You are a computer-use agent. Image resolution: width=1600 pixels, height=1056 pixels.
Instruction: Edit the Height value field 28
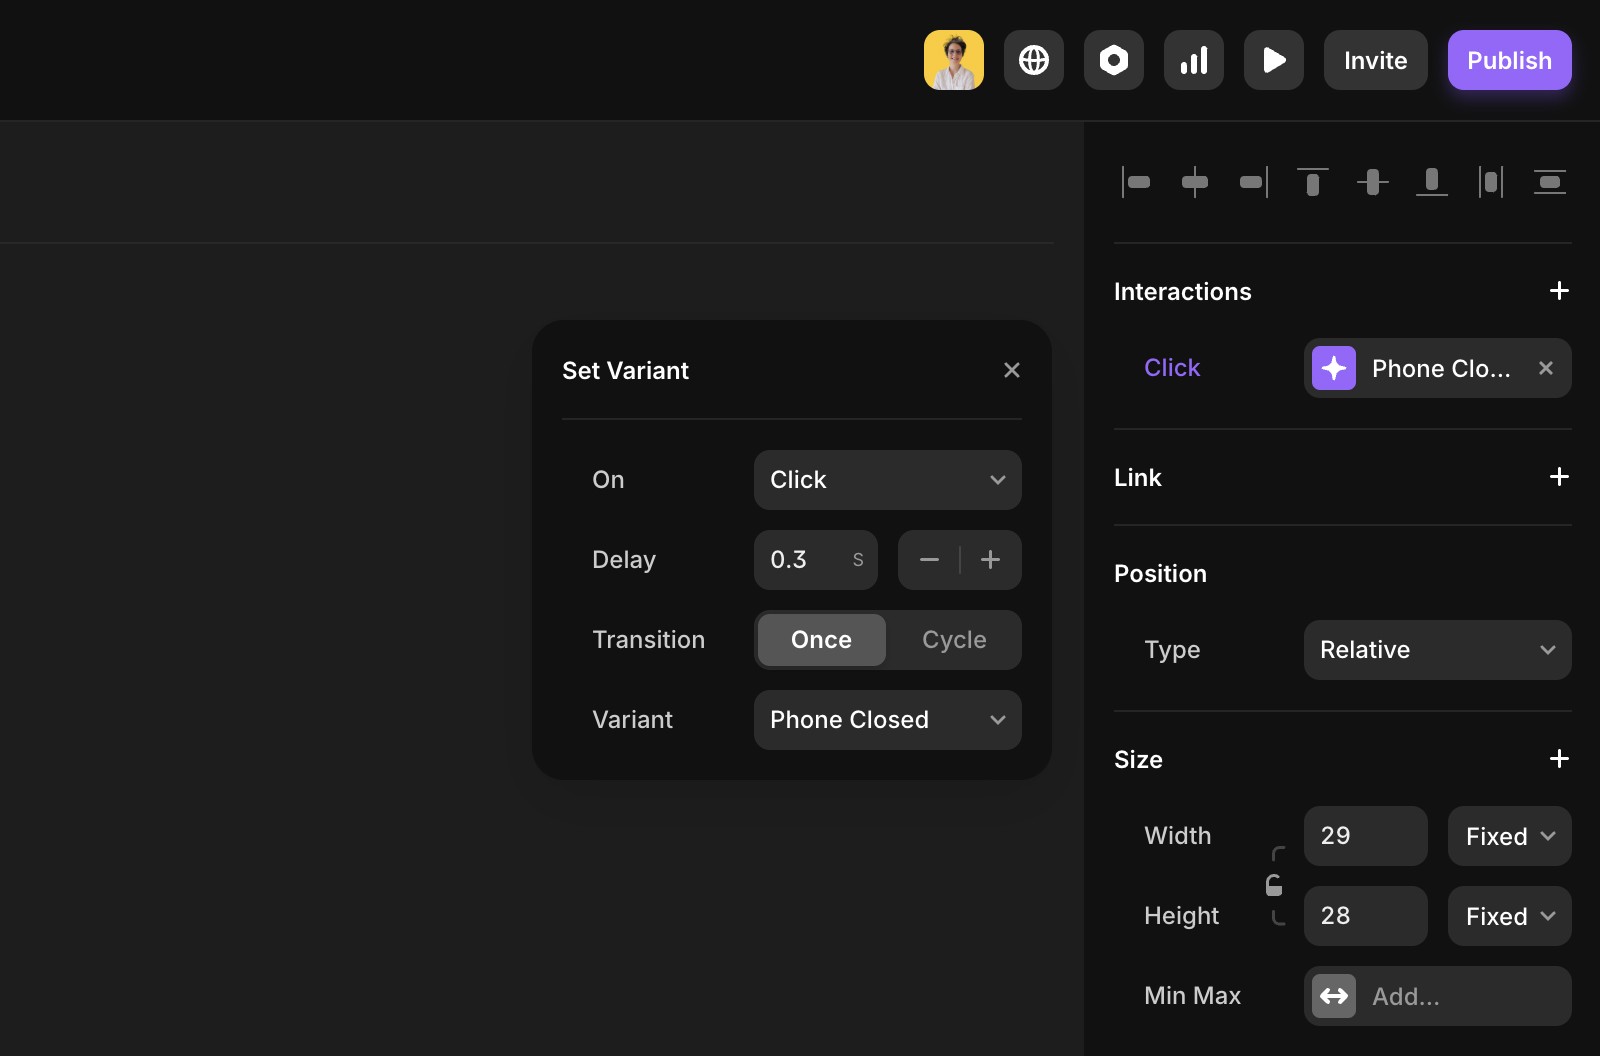click(x=1366, y=916)
